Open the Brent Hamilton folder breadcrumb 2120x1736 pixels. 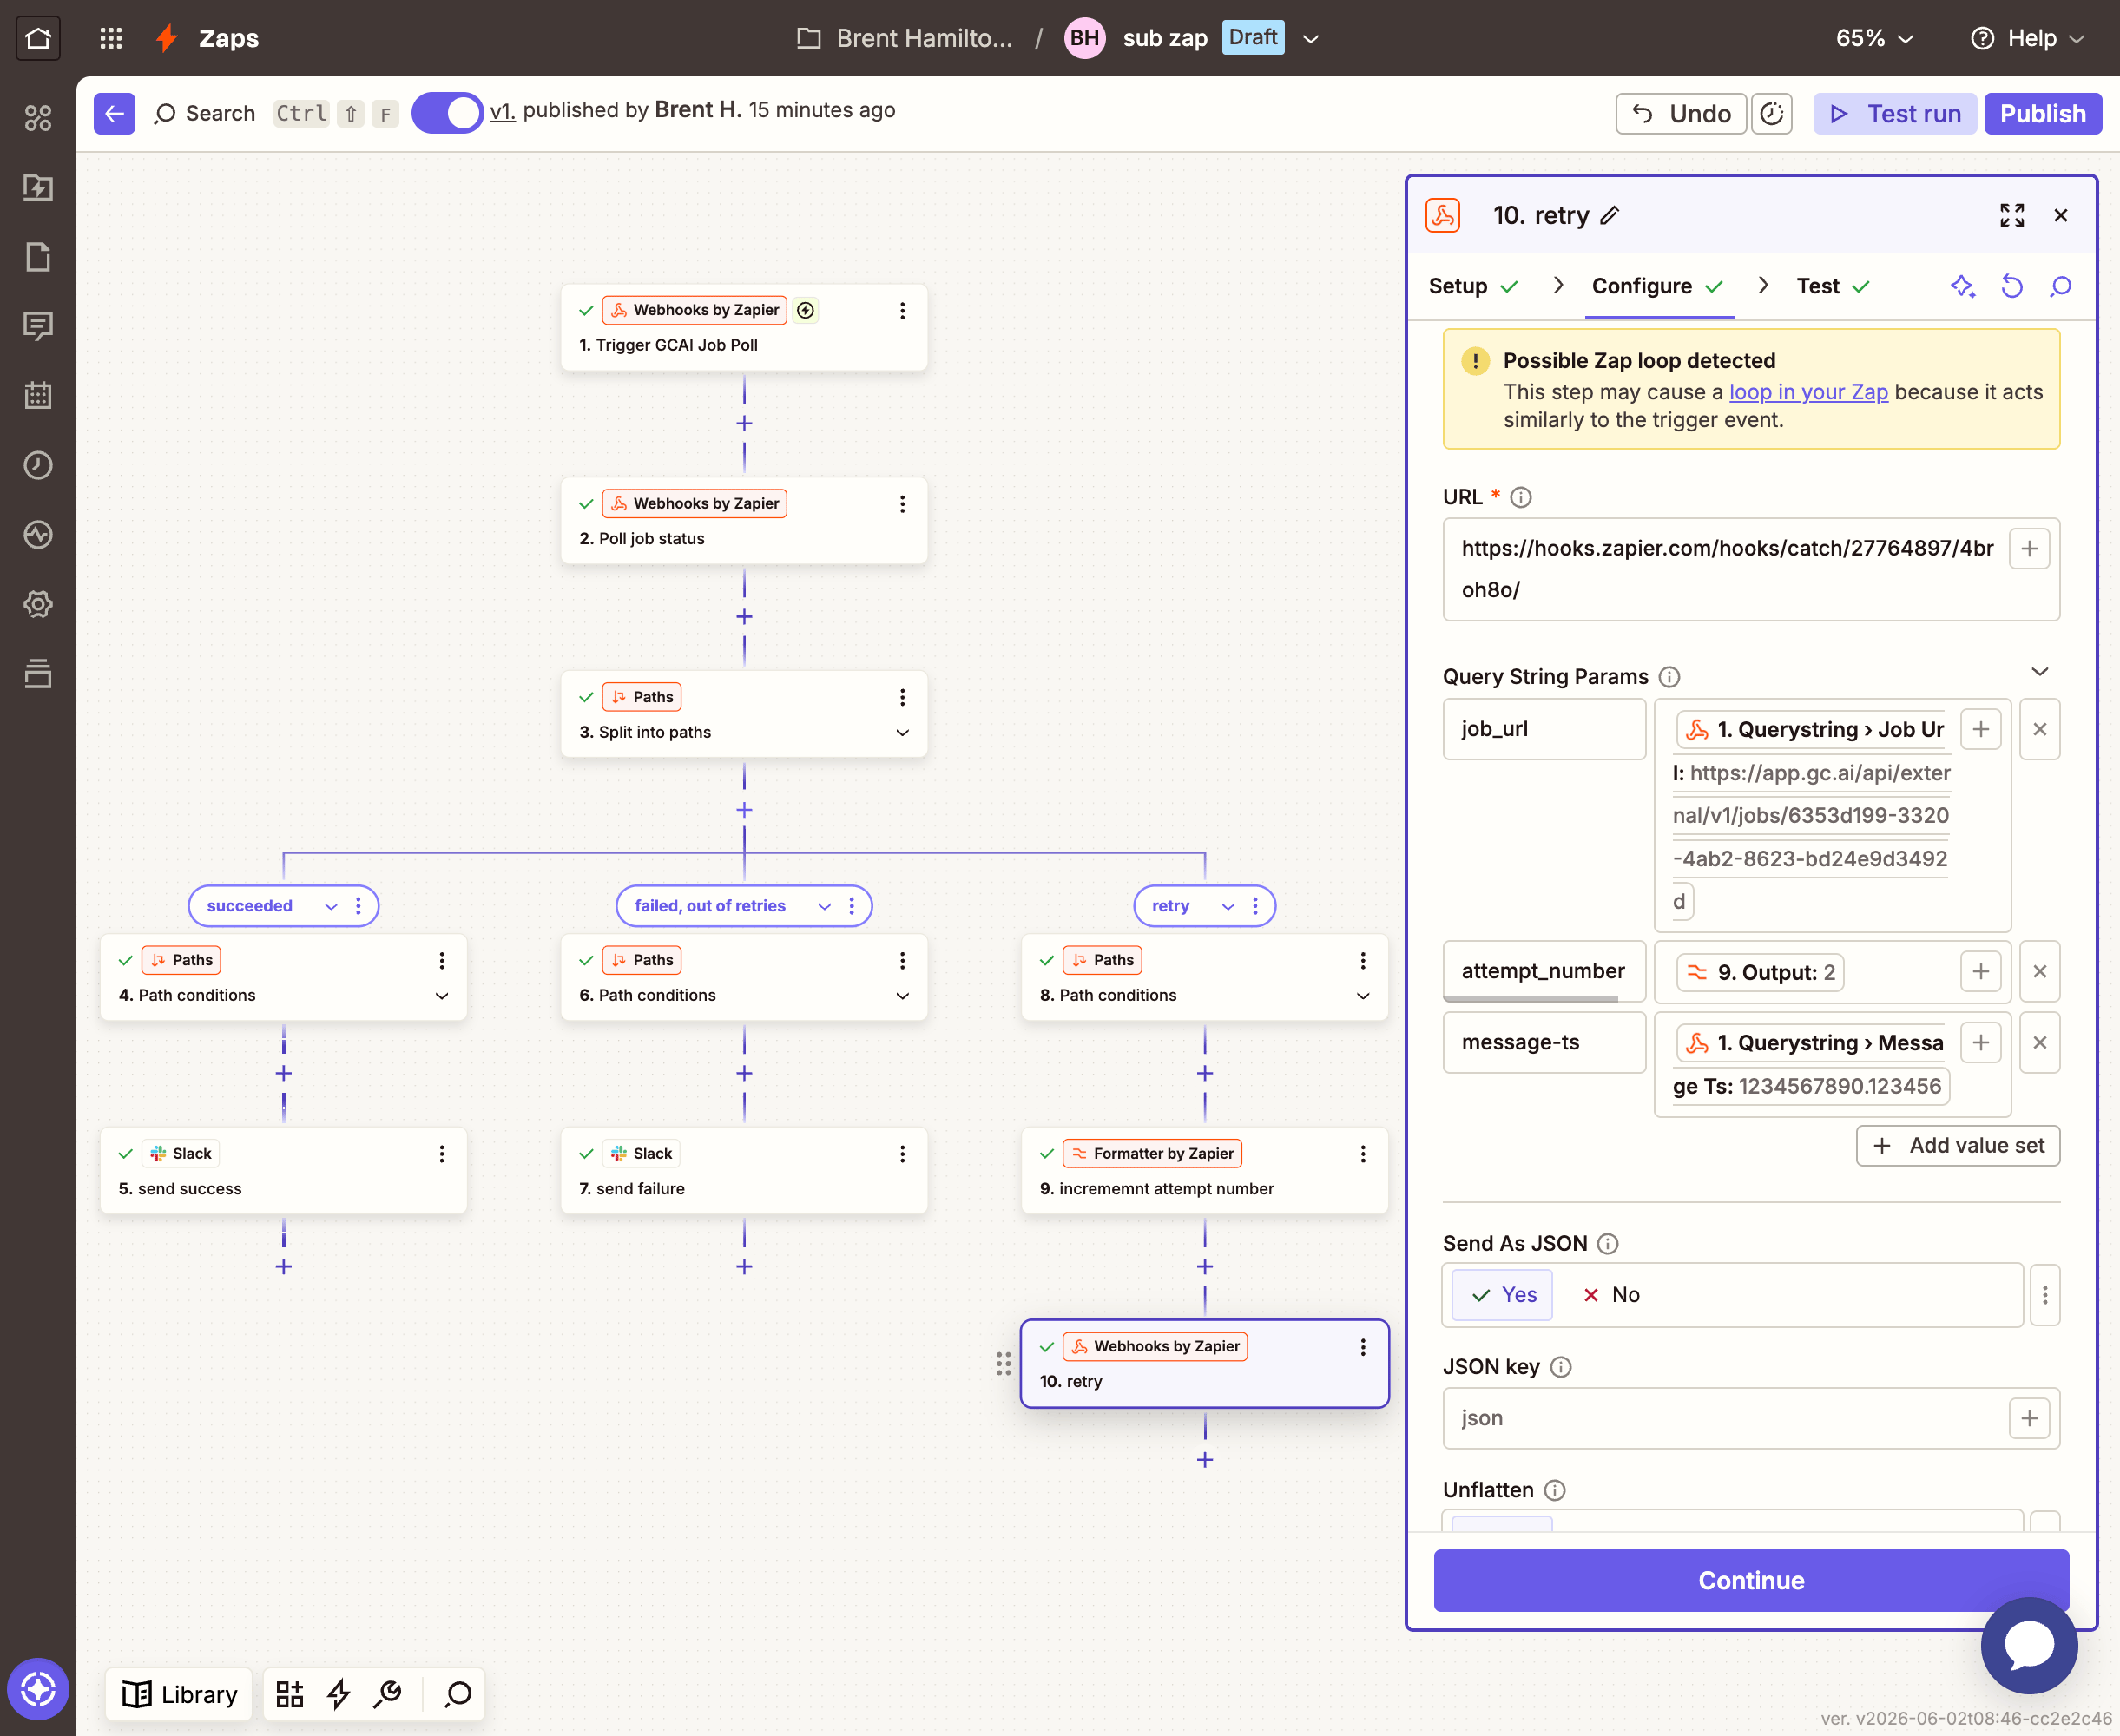coord(905,38)
